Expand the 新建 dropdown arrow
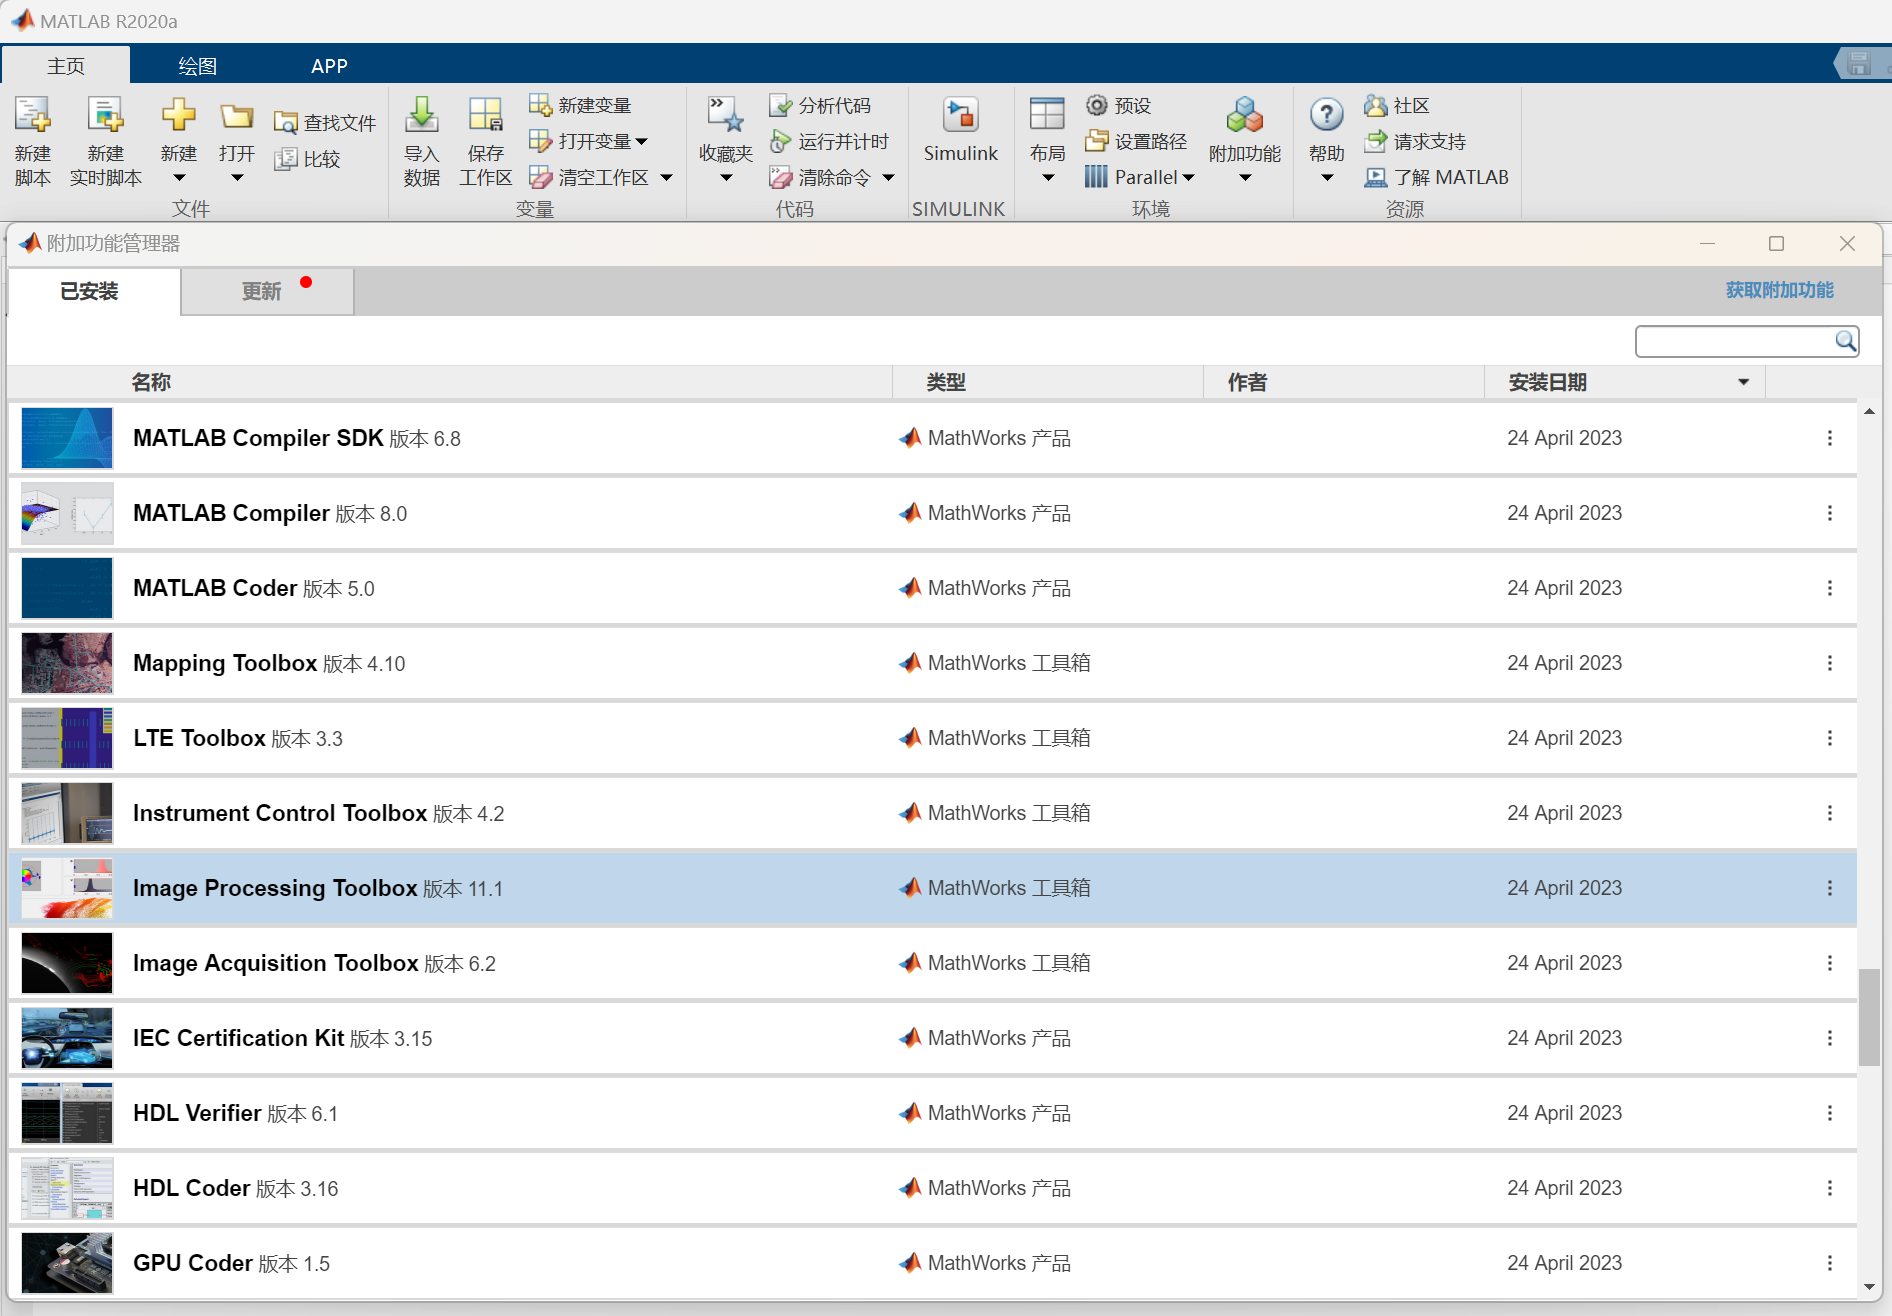Viewport: 1892px width, 1316px height. click(179, 178)
